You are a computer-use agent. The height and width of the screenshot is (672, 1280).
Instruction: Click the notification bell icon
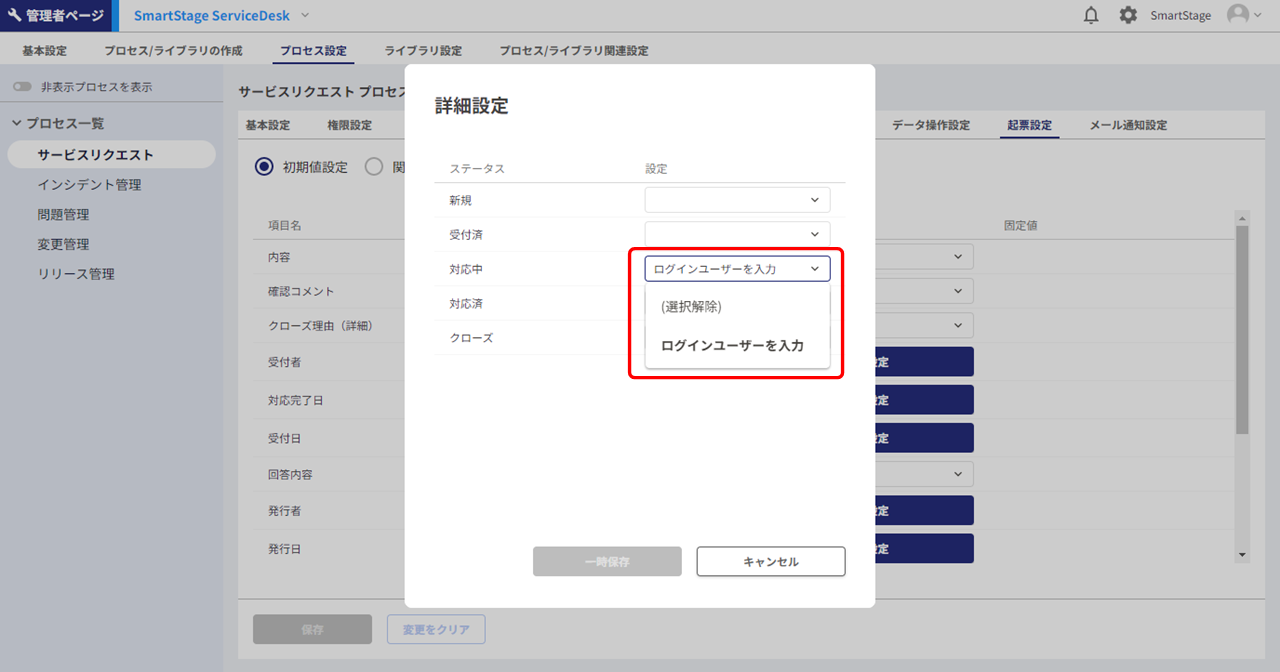tap(1091, 16)
